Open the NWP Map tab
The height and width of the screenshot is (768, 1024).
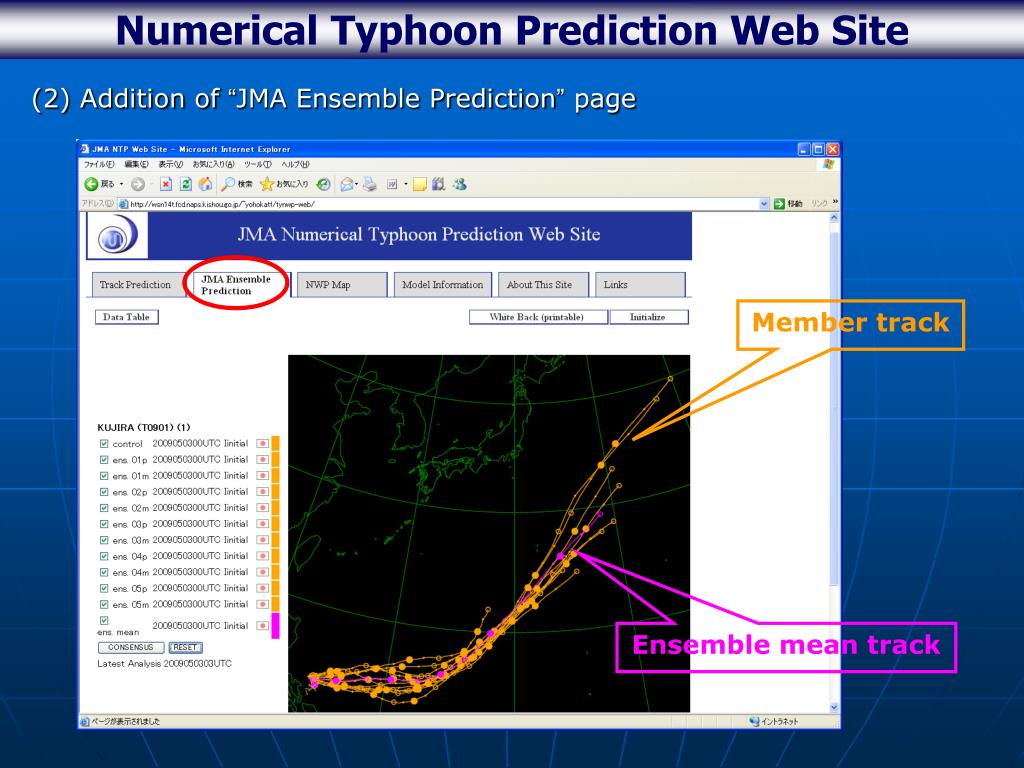tap(342, 285)
